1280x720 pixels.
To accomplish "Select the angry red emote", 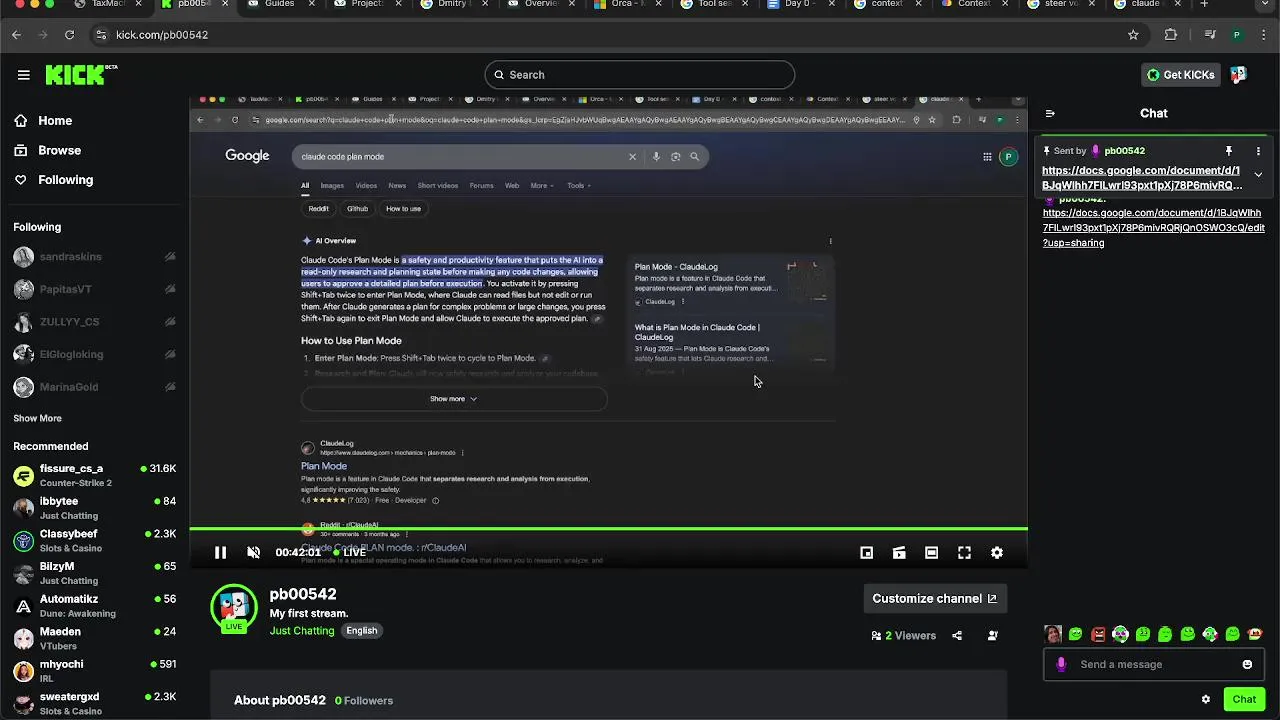I will click(x=1098, y=634).
